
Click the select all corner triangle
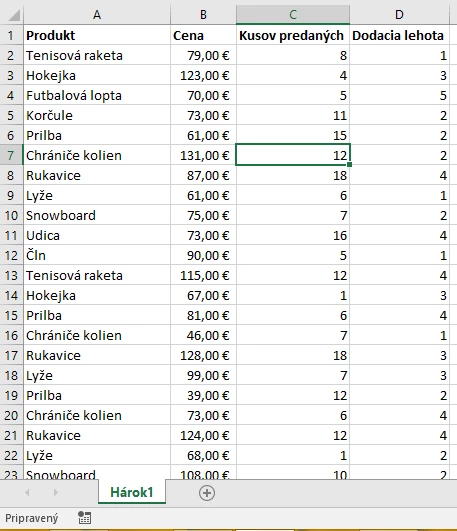tap(12, 15)
